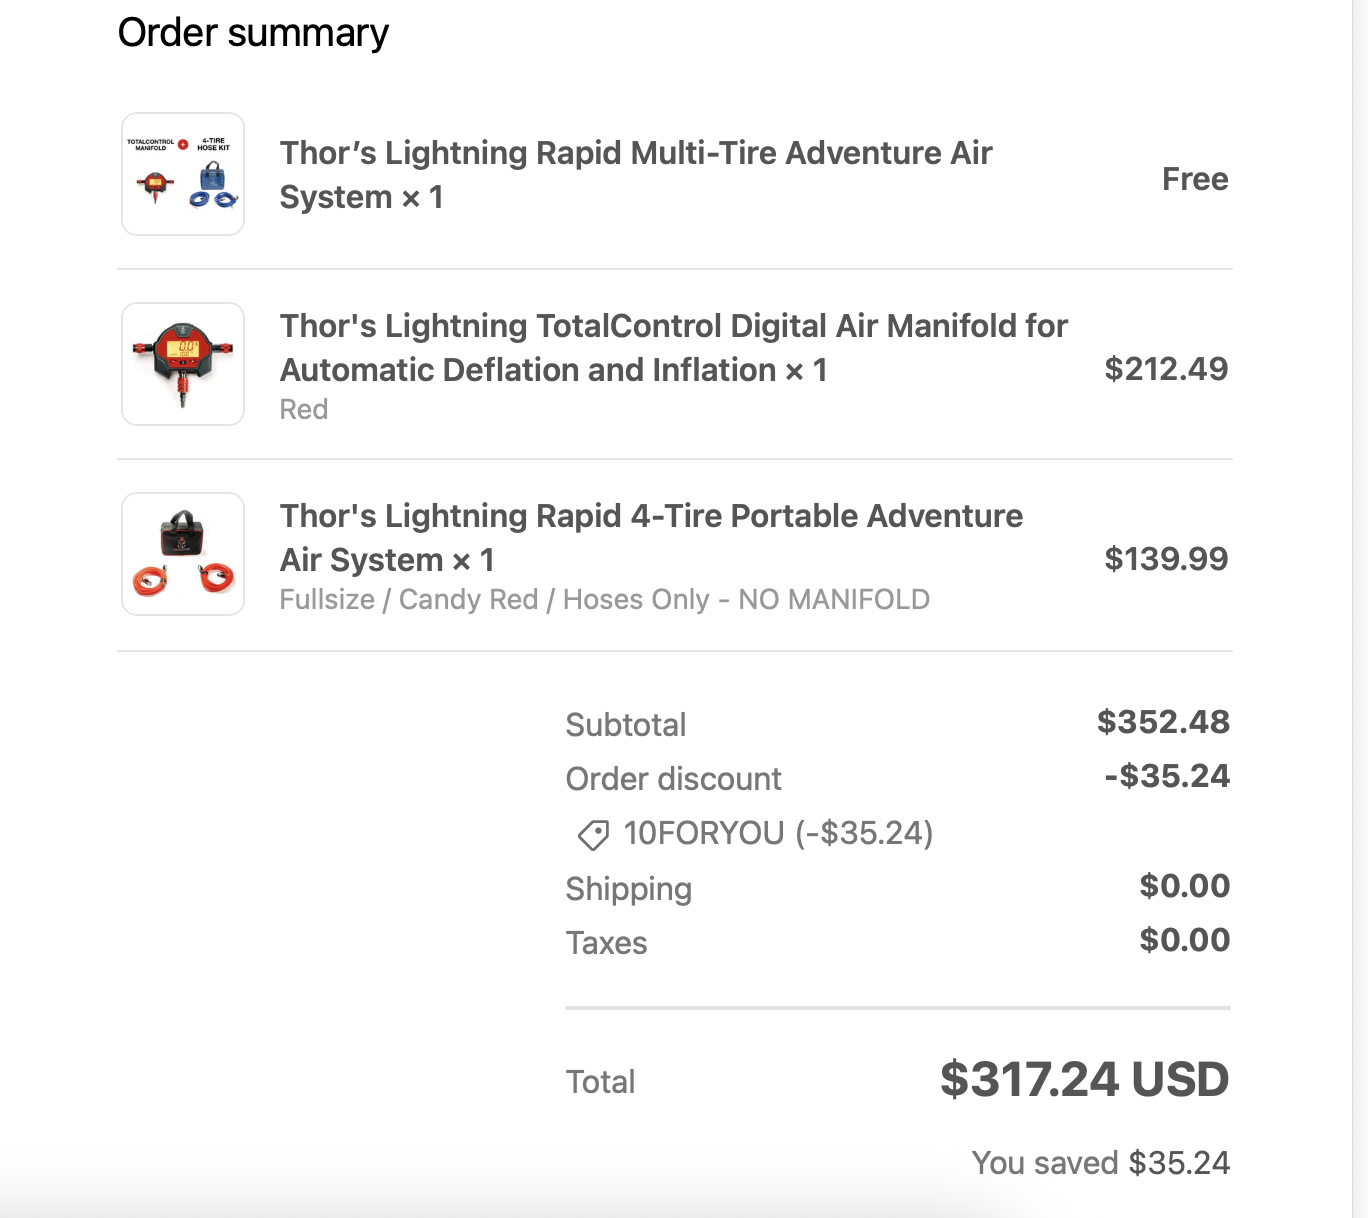Click the 'You saved $35.24' text
Viewport: 1368px width, 1218px height.
click(1100, 1163)
